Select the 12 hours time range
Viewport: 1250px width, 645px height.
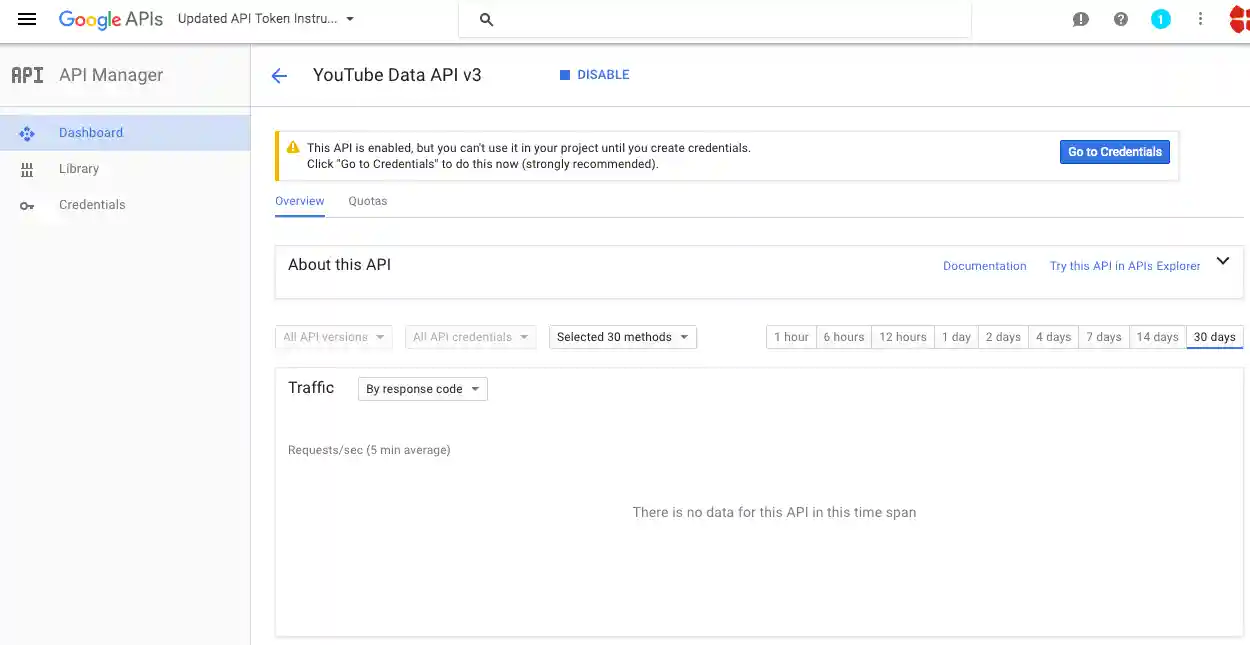[x=903, y=337]
